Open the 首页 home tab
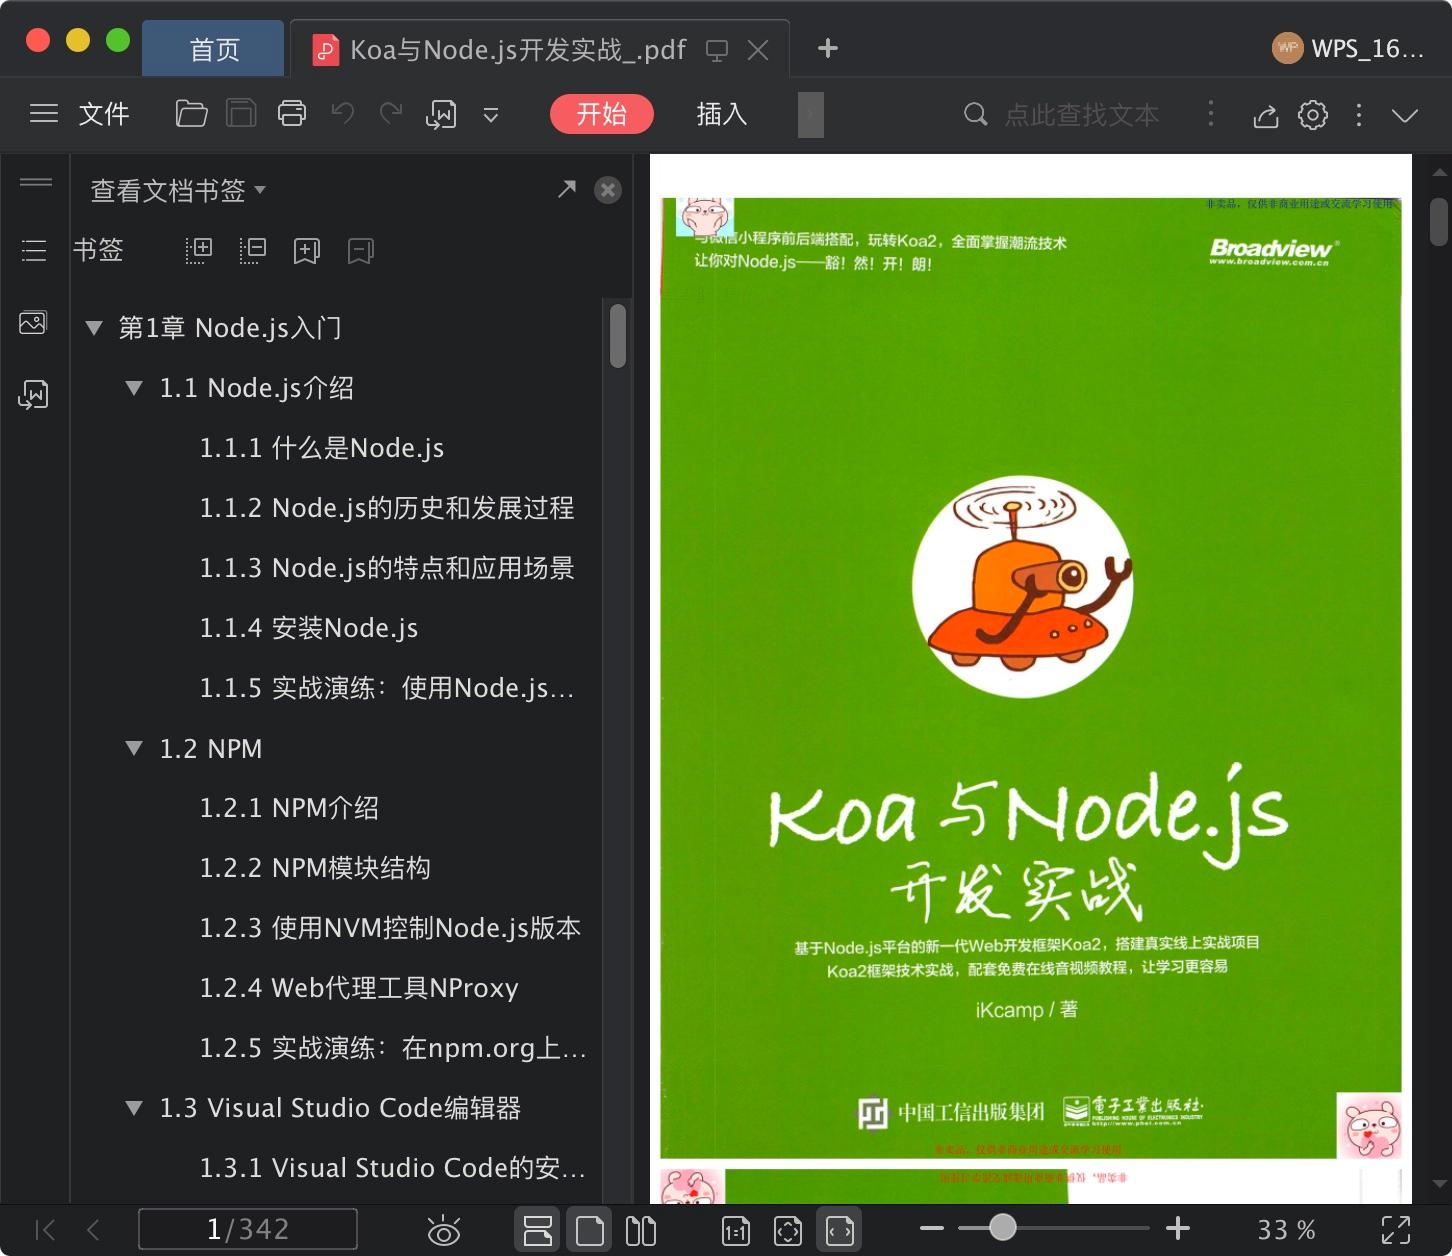Viewport: 1452px width, 1256px height. point(214,49)
